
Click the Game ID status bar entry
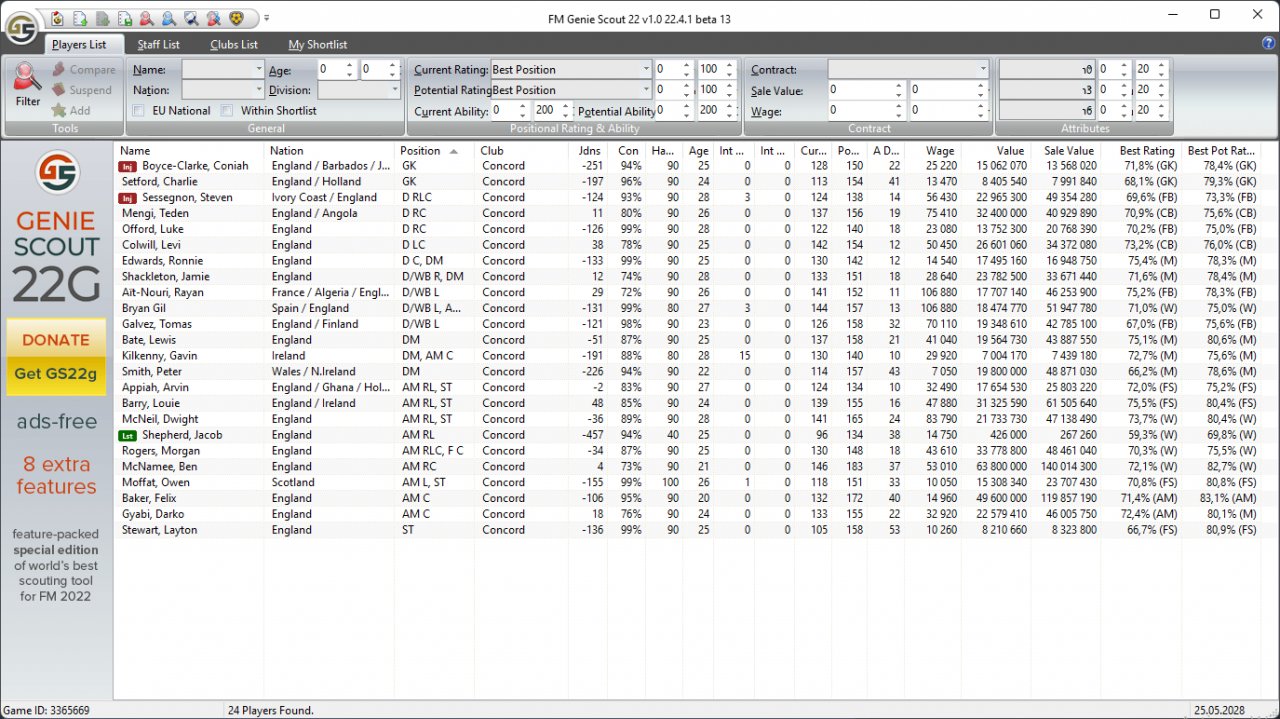47,710
